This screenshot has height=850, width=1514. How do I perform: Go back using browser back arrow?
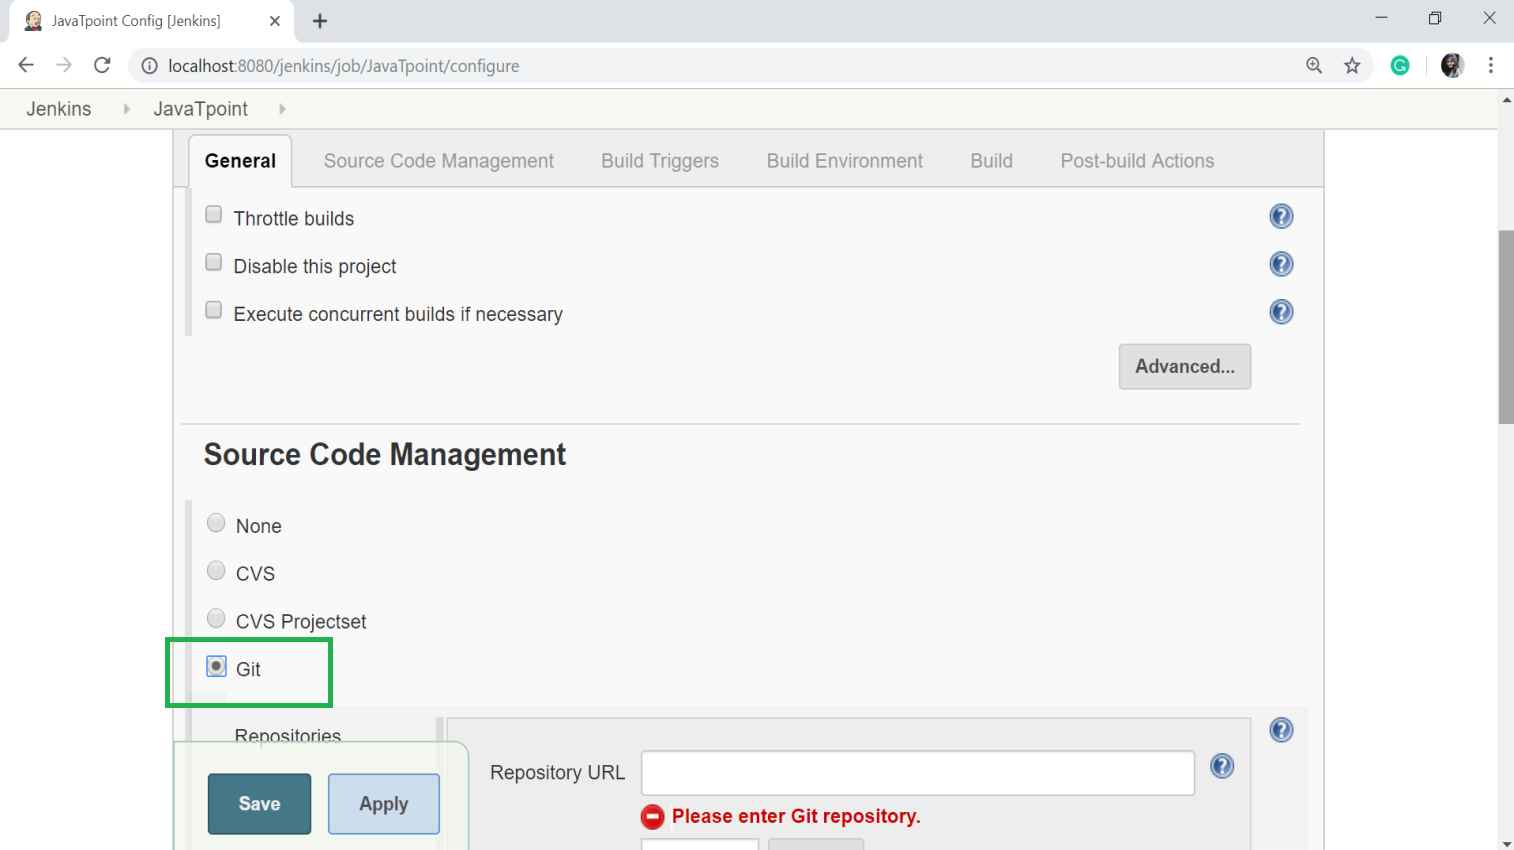click(26, 65)
